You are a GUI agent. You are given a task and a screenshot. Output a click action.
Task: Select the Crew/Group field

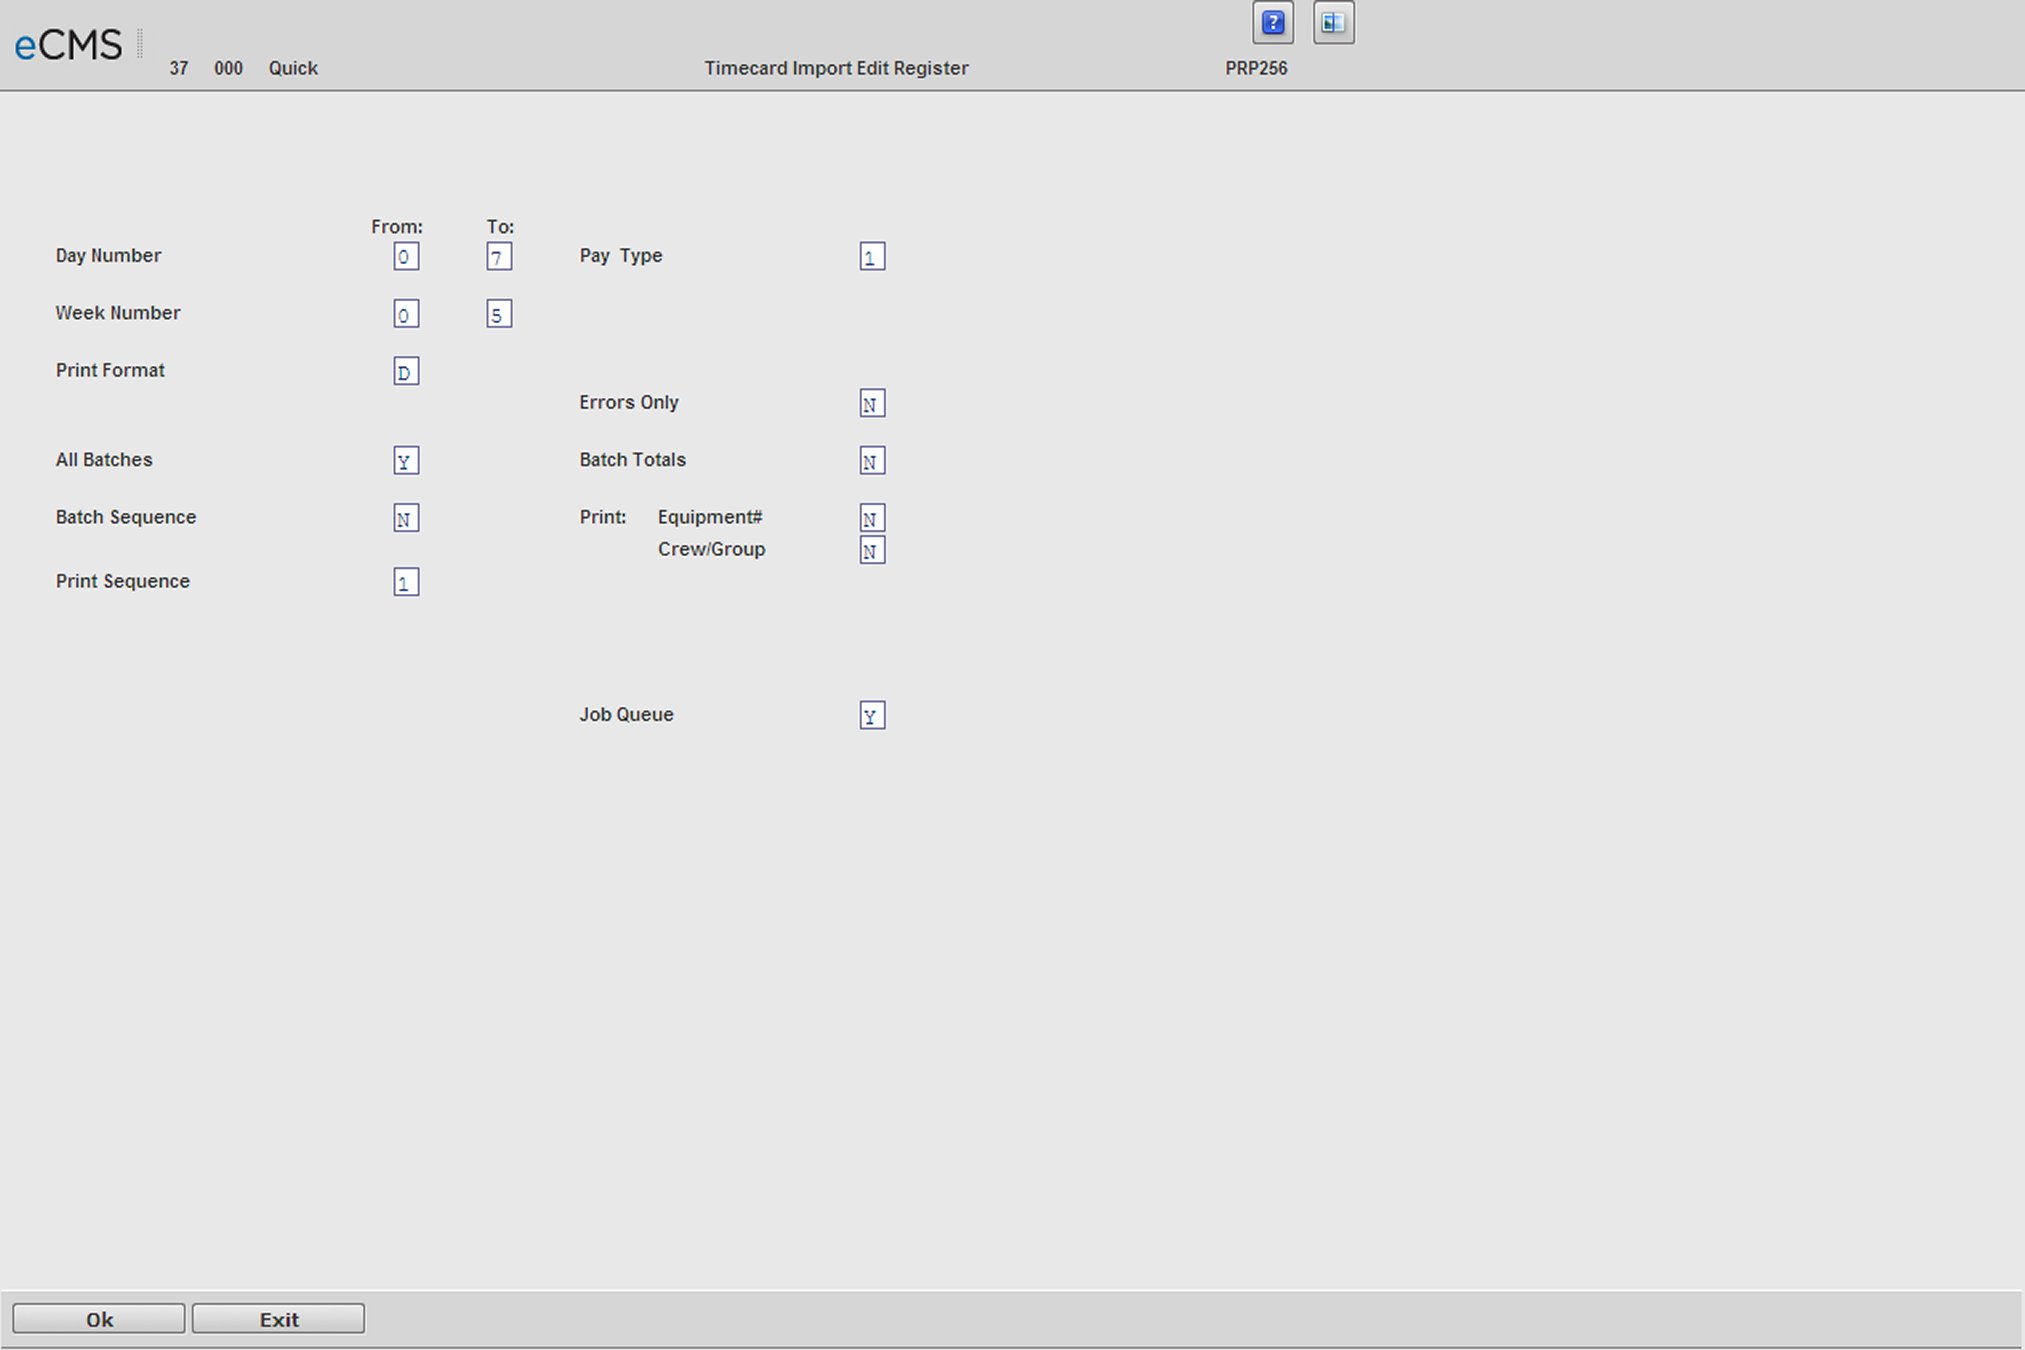point(872,550)
